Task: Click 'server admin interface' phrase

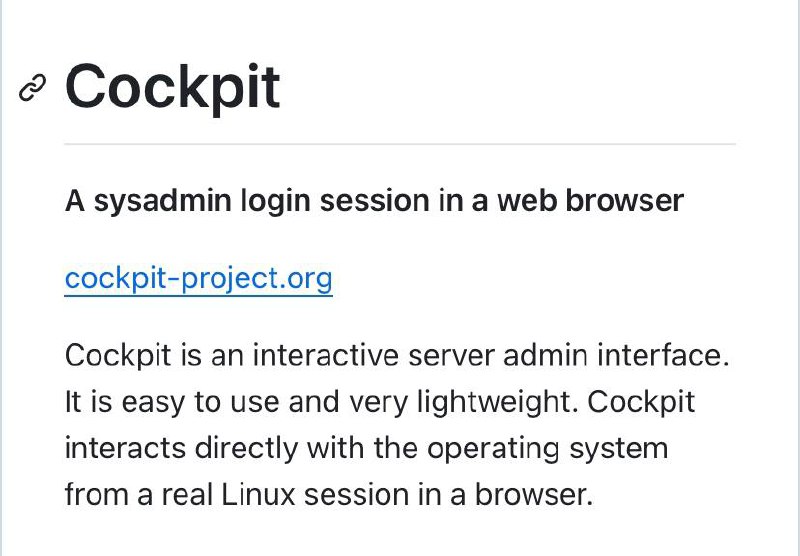Action: (568, 355)
